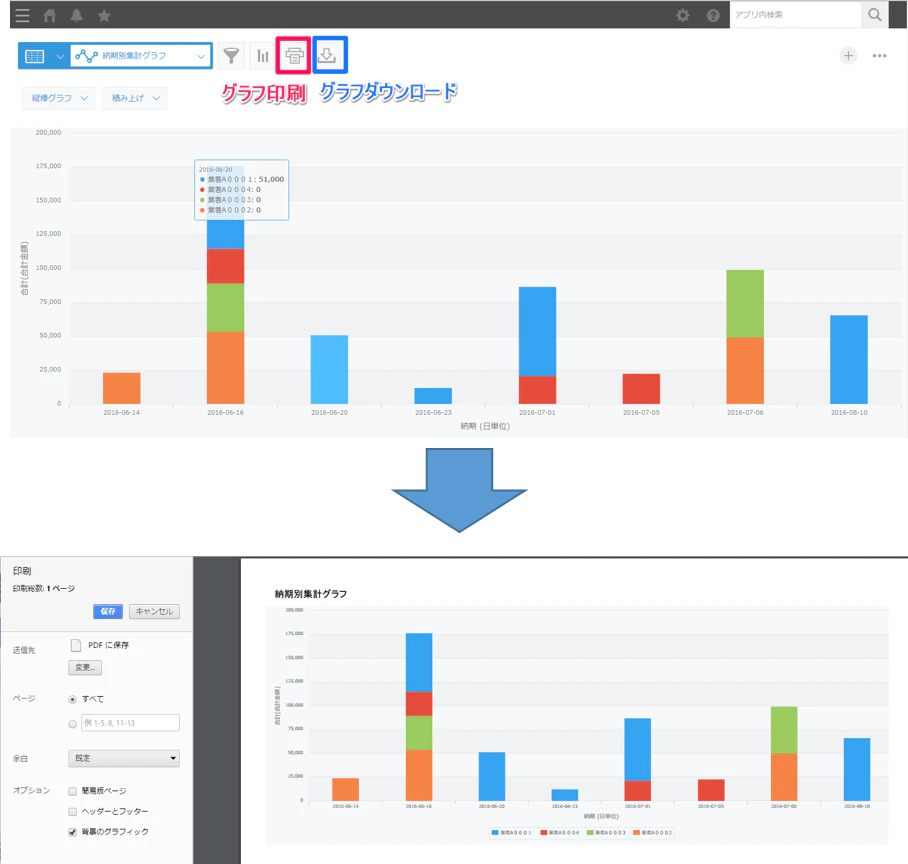Enable the 簡易版ページ checkbox
The image size is (908, 864).
[72, 791]
